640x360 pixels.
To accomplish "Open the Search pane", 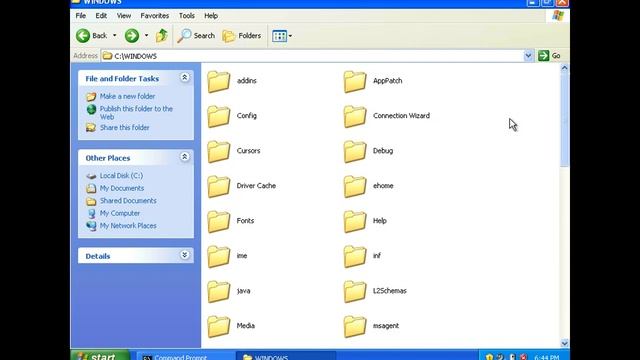I will click(196, 36).
